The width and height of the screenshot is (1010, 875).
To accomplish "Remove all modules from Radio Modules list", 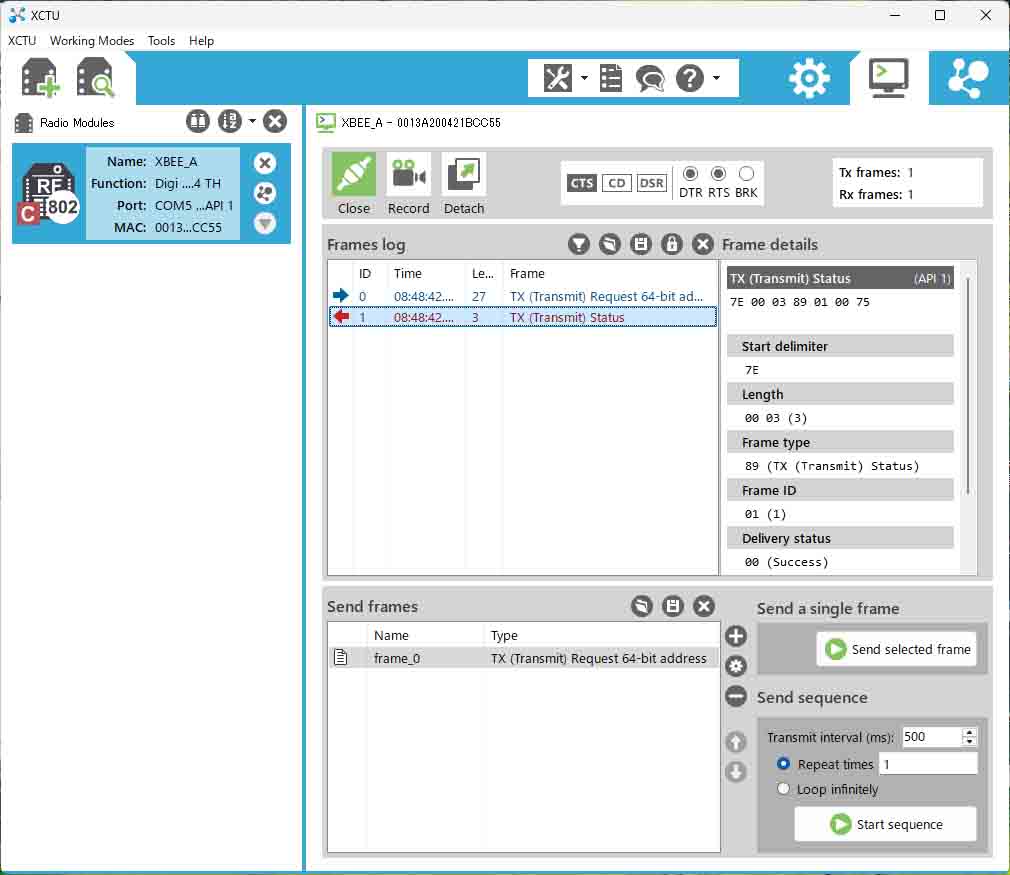I will tap(275, 121).
